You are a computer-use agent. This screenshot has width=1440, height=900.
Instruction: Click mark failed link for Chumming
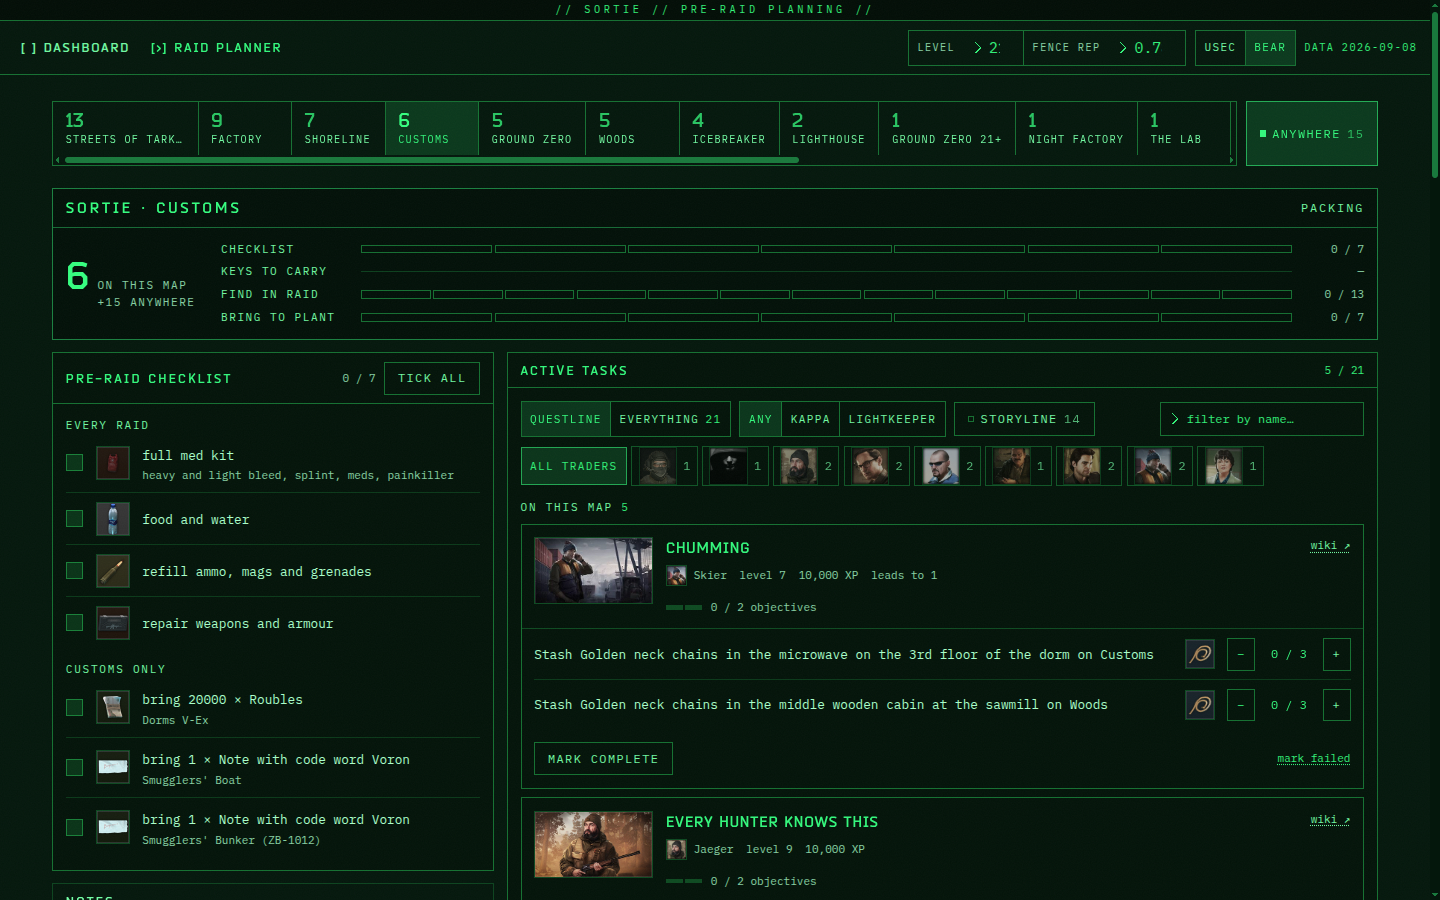point(1313,759)
